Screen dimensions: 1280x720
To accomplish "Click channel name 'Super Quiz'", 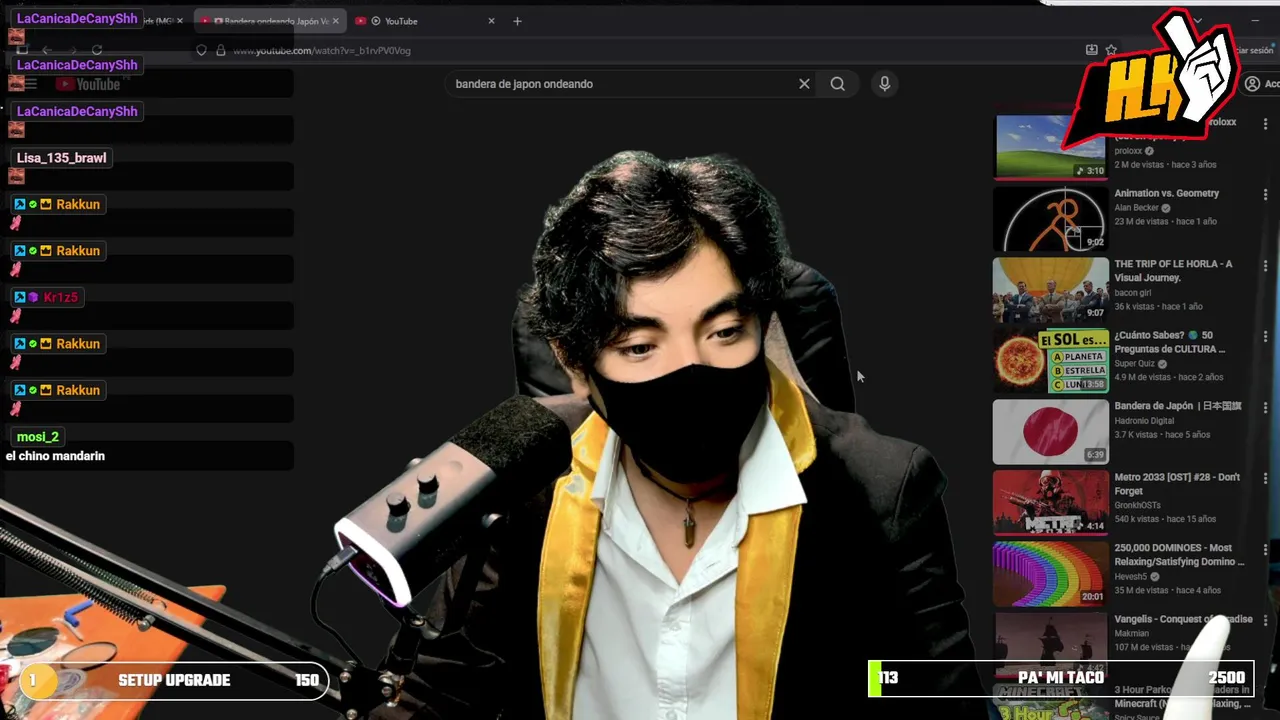I will pyautogui.click(x=1135, y=364).
